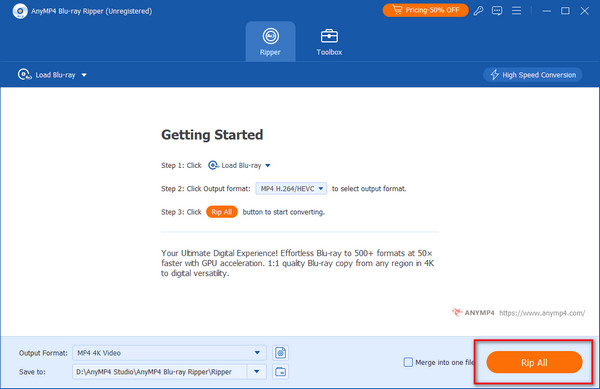Click the key register icon

[x=478, y=11]
